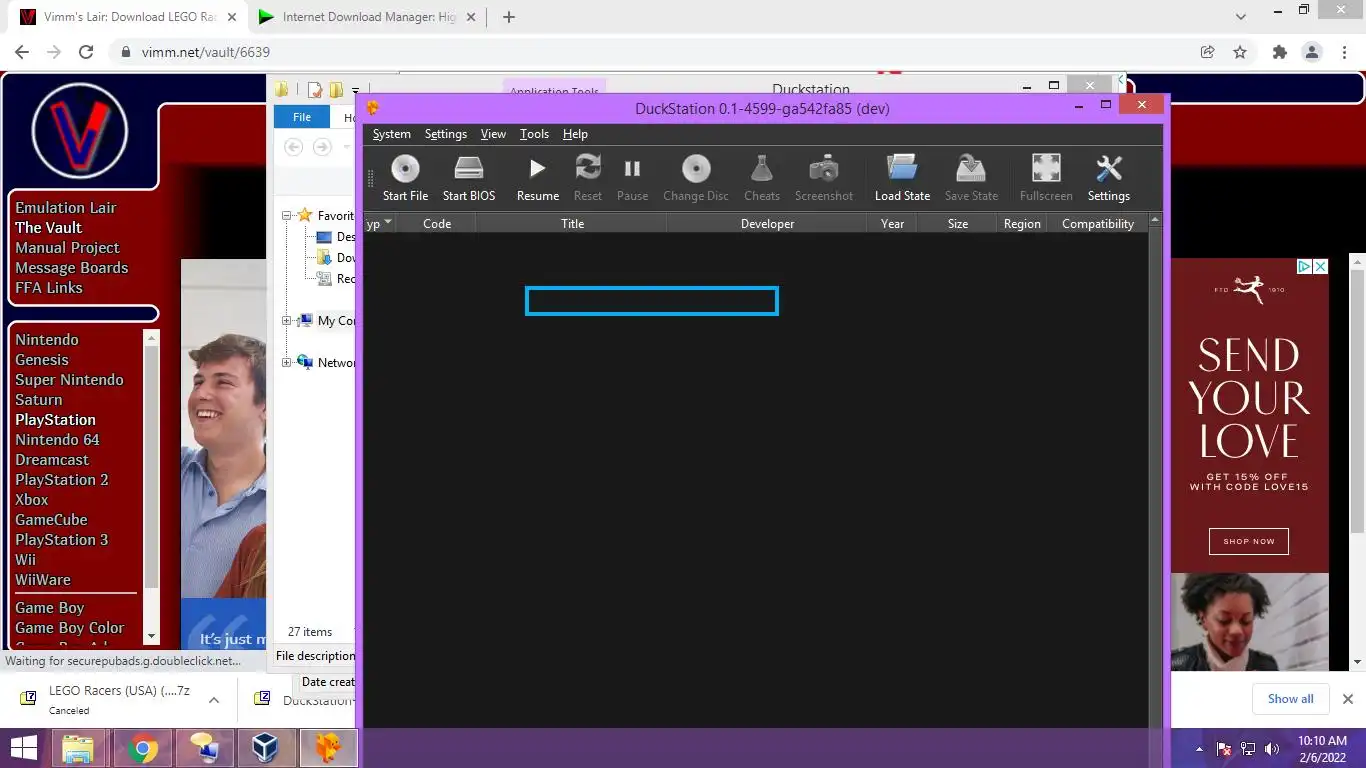This screenshot has width=1366, height=768.
Task: Open Chrome extensions puzzle icon
Action: click(1279, 52)
